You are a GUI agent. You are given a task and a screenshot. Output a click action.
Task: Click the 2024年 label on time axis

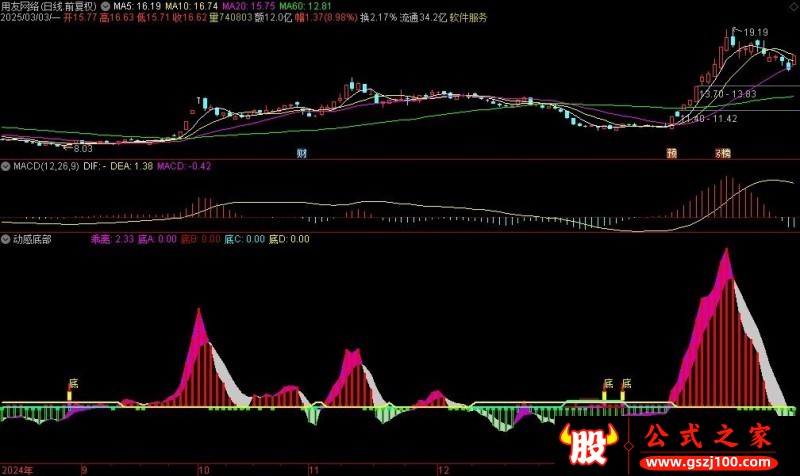[17, 470]
